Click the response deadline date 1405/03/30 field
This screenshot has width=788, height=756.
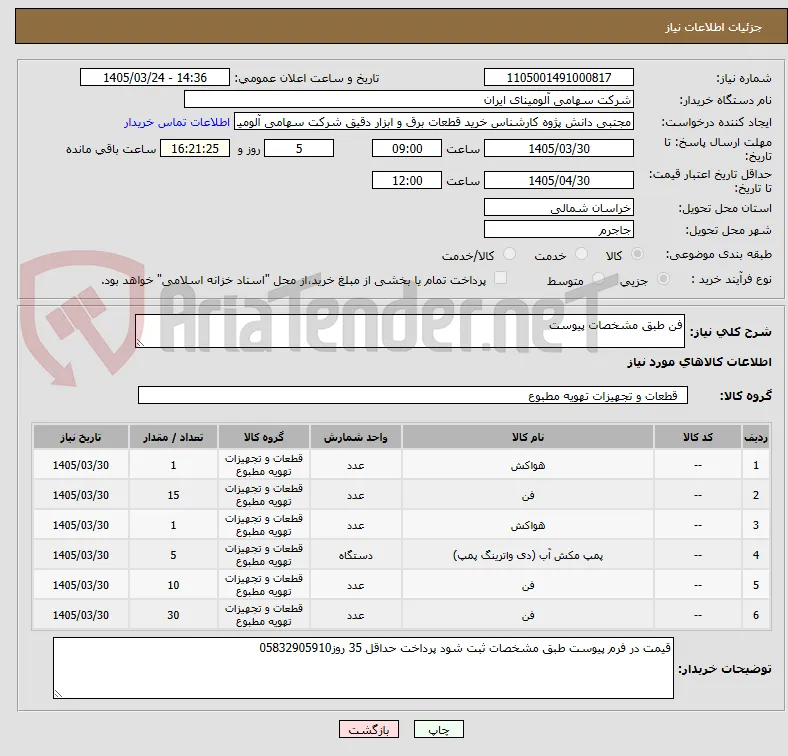558,148
